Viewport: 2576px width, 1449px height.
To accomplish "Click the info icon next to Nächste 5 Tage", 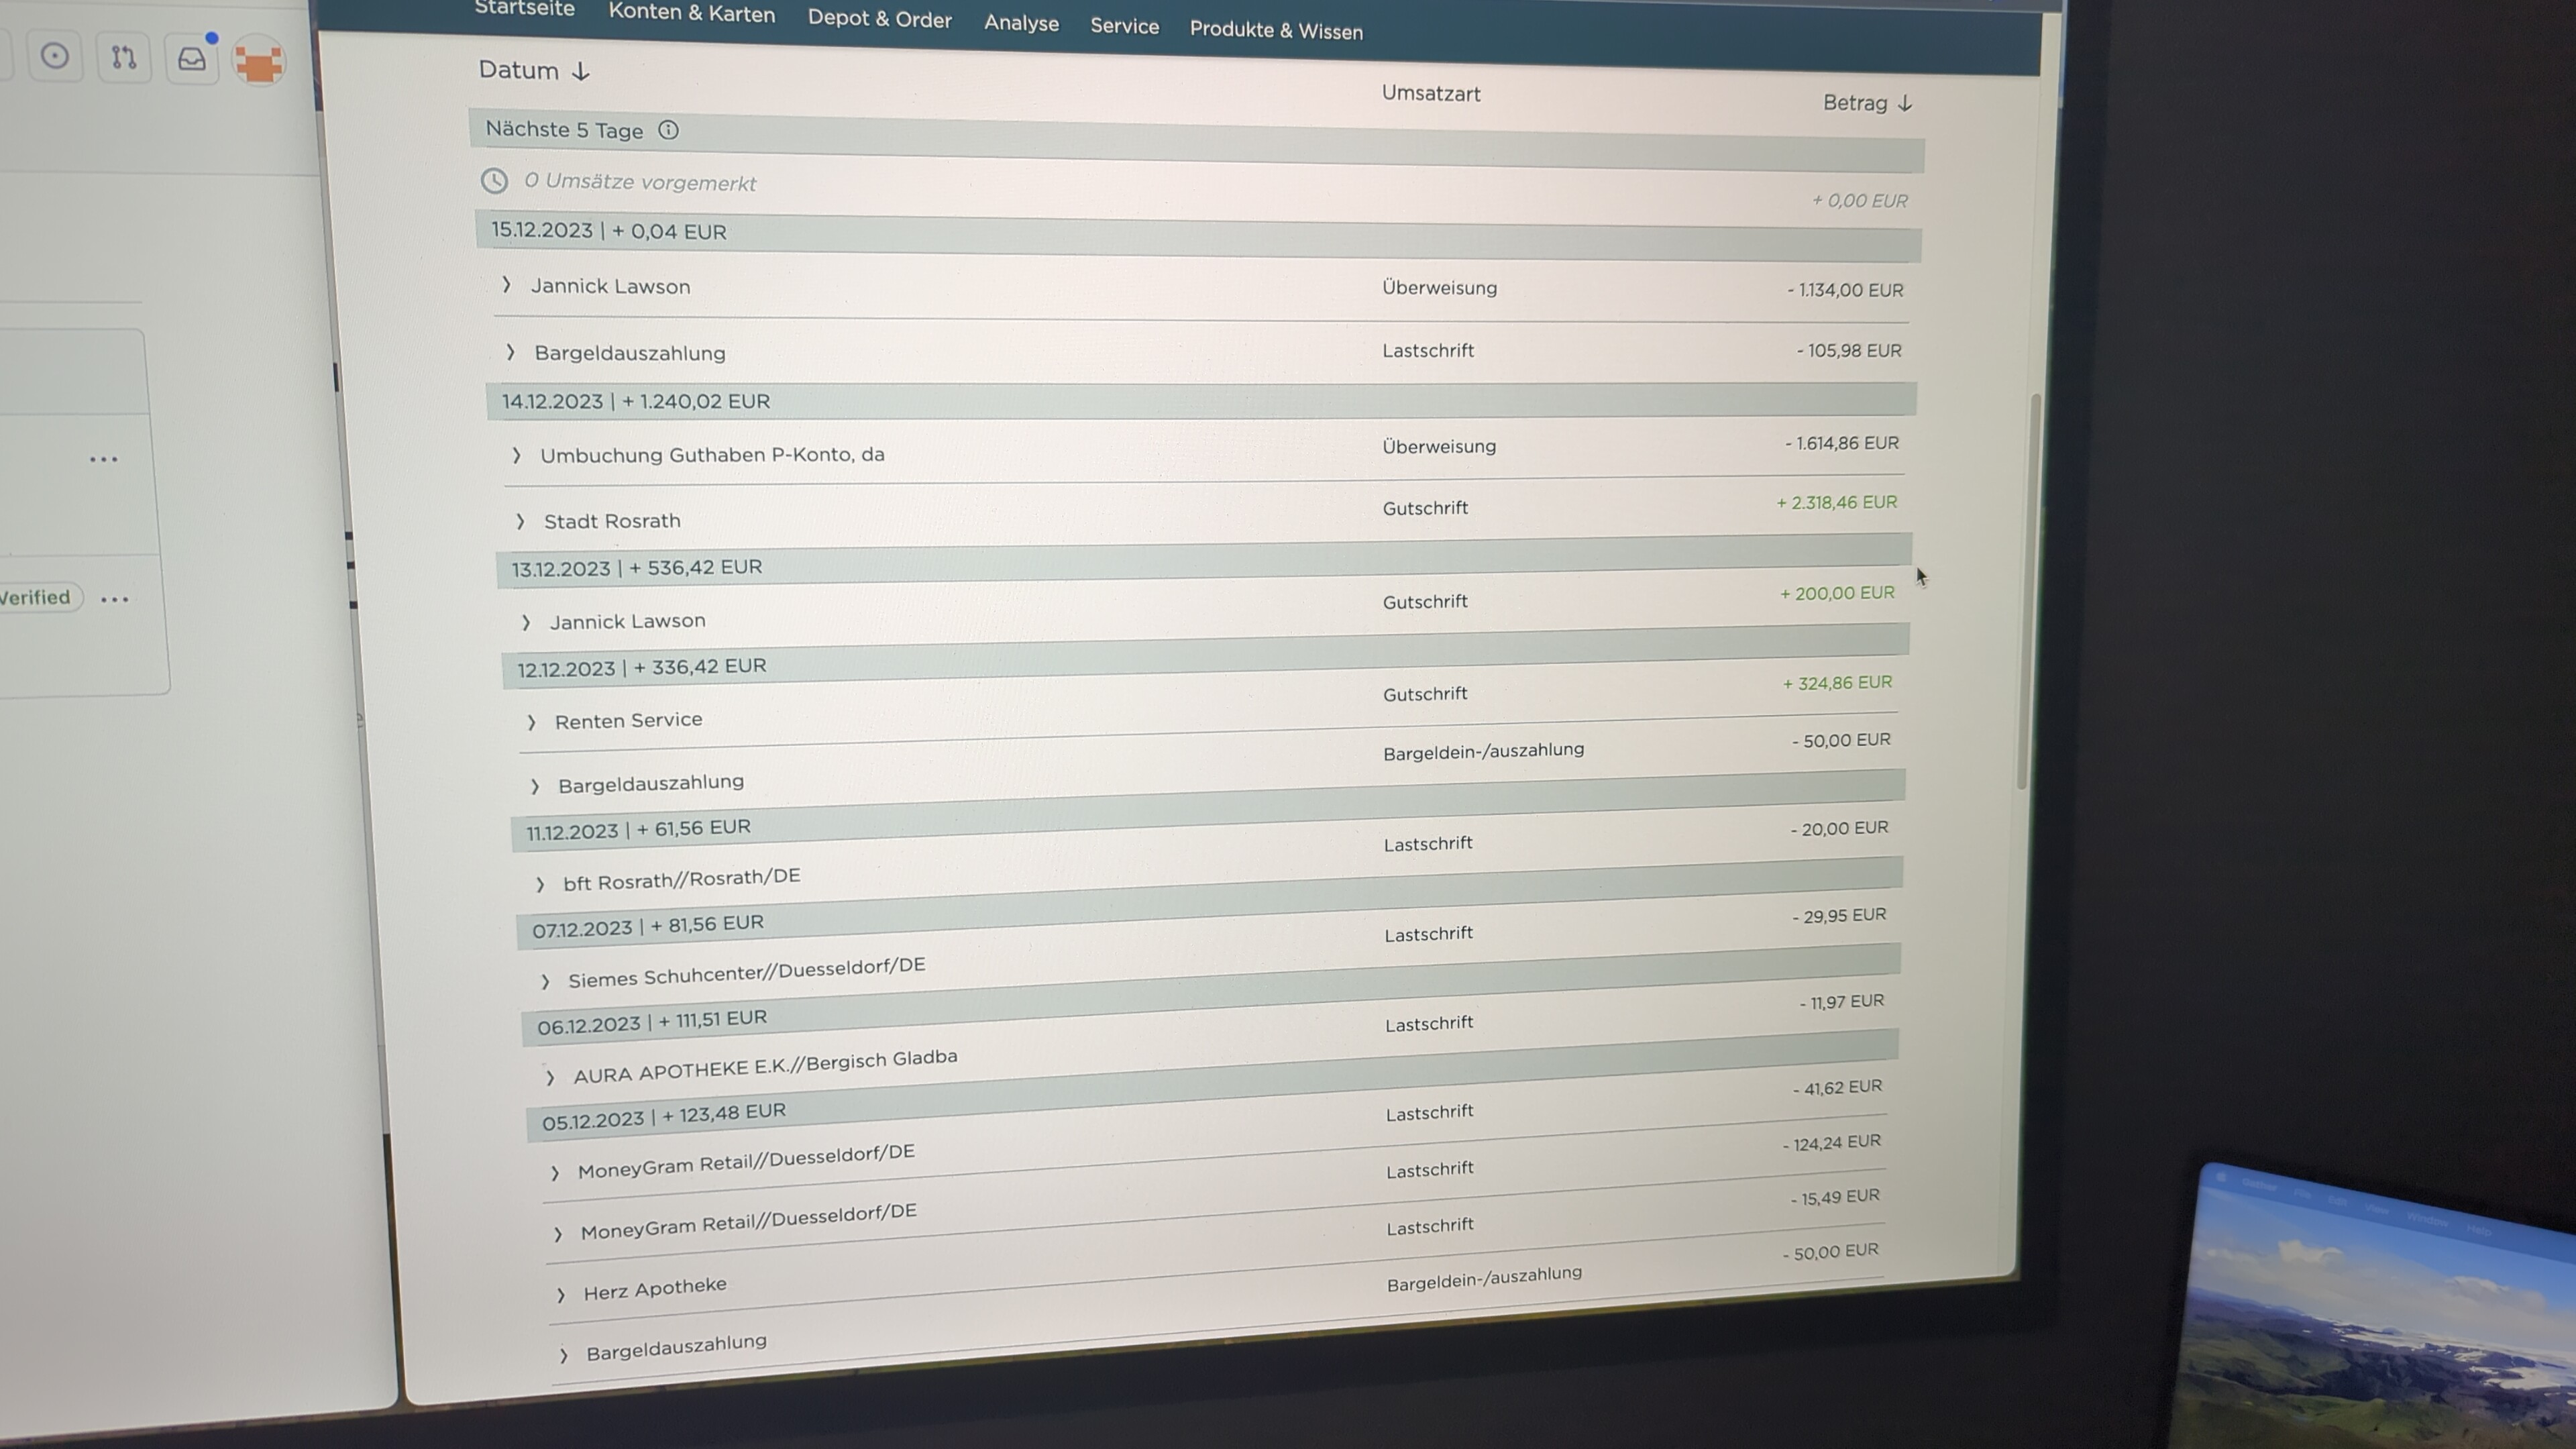I will 668,130.
